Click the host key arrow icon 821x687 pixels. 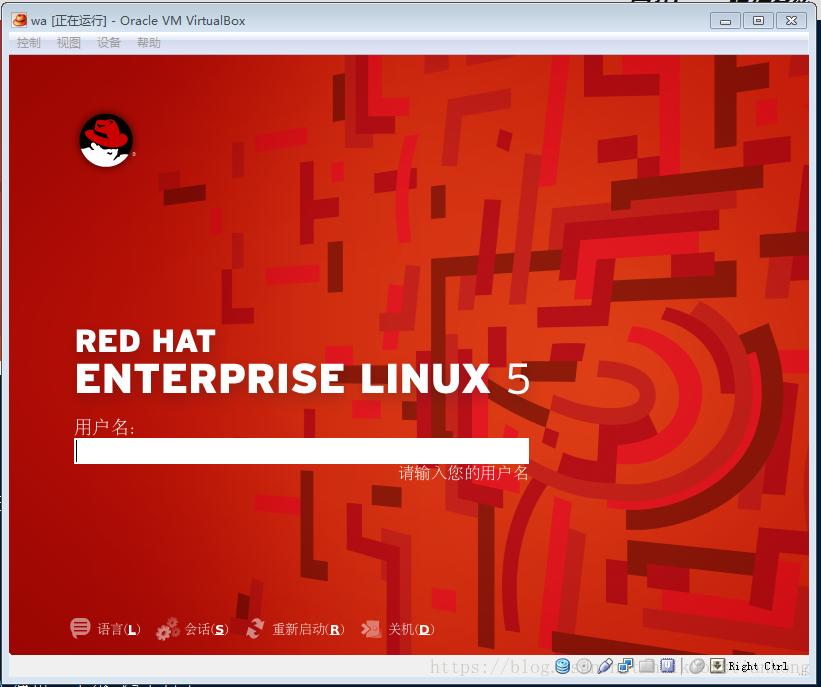[x=717, y=666]
